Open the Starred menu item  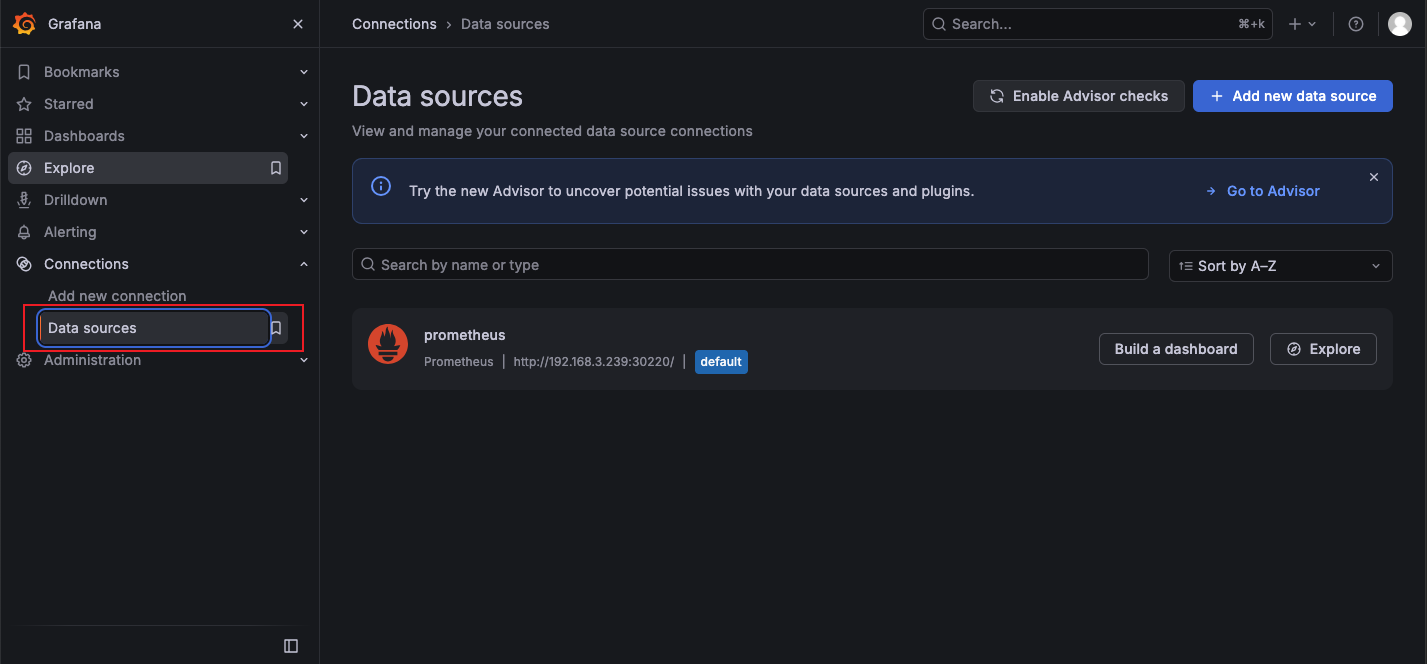point(69,104)
